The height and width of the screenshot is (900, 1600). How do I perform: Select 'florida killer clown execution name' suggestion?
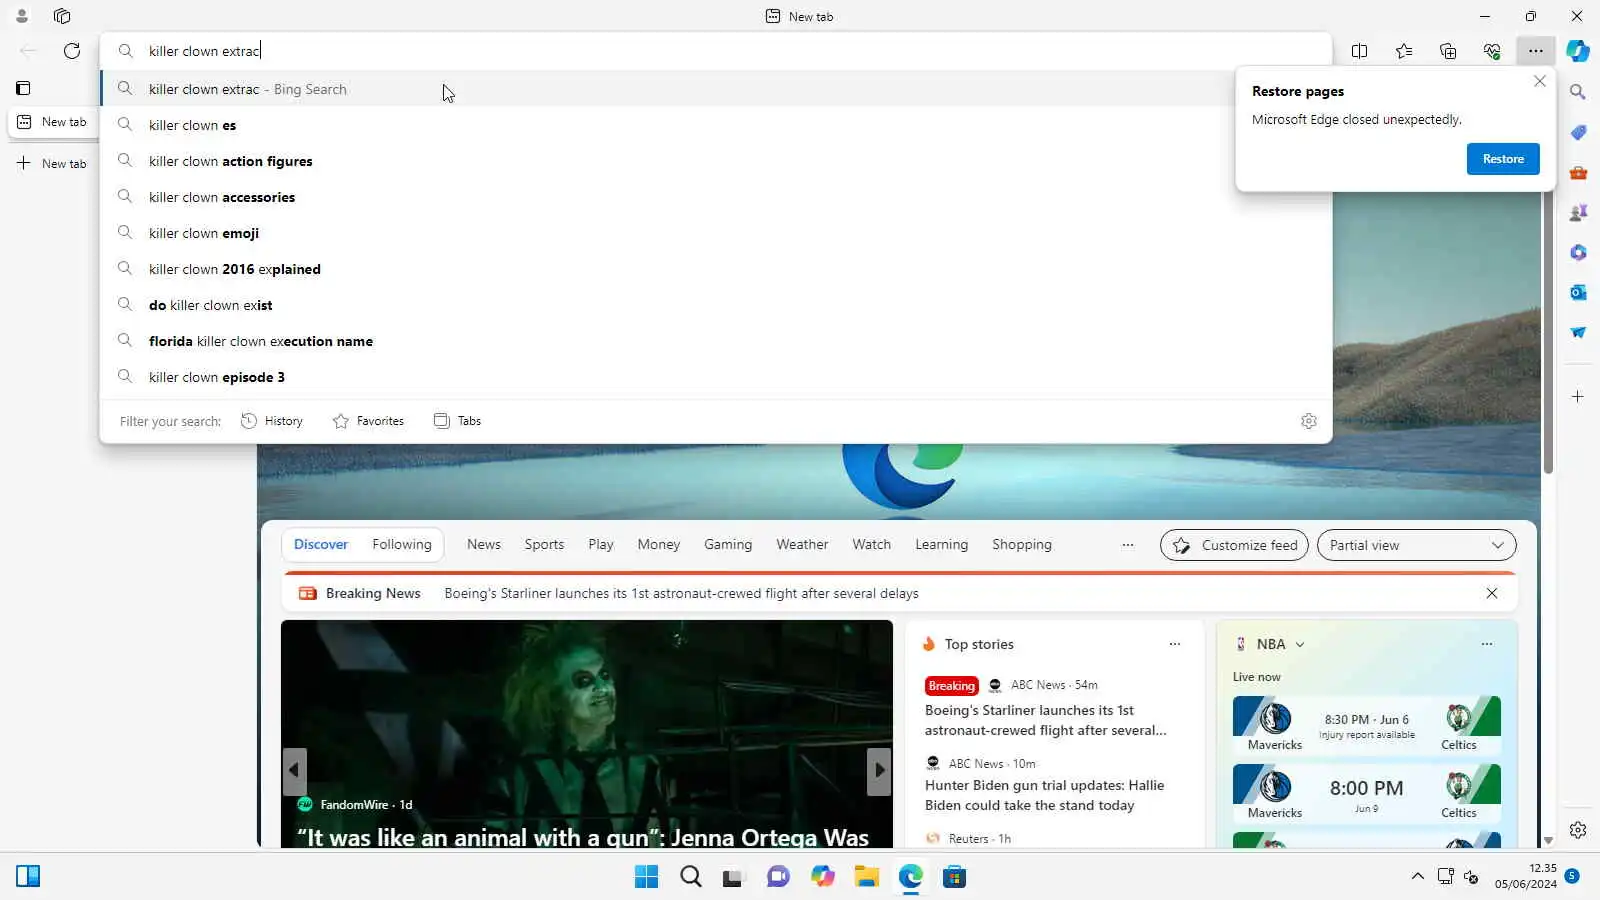tap(716, 341)
